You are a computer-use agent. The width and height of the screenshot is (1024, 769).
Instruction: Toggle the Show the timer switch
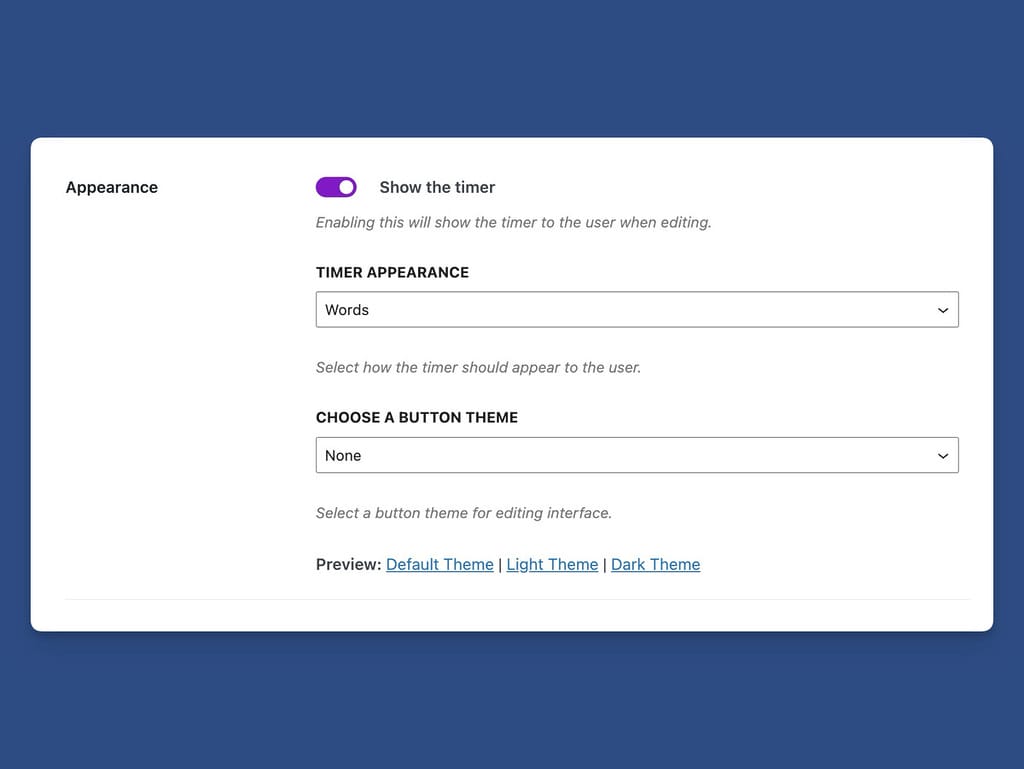[x=336, y=187]
